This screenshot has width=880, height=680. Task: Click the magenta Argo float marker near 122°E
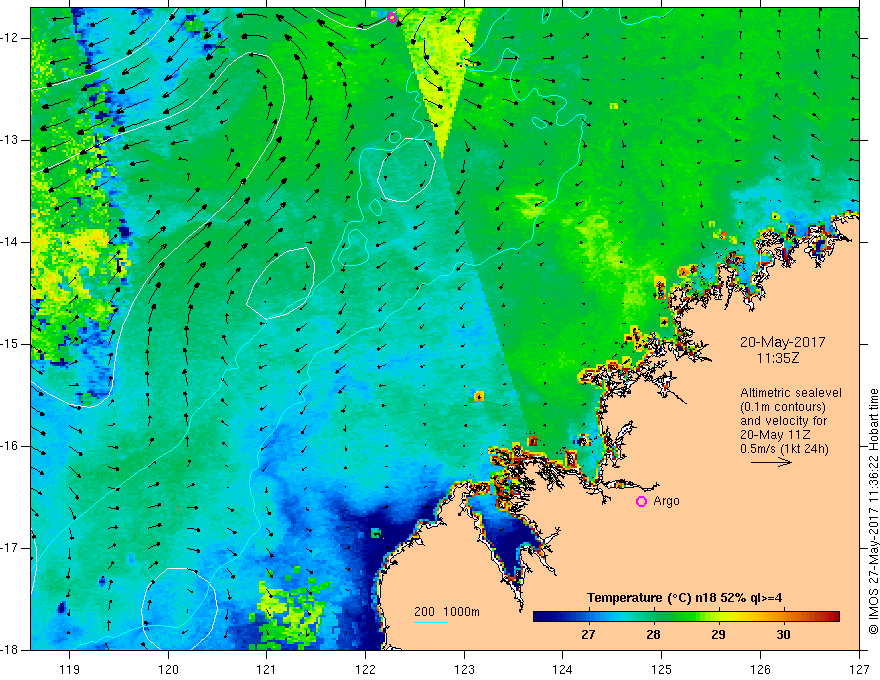coord(392,17)
